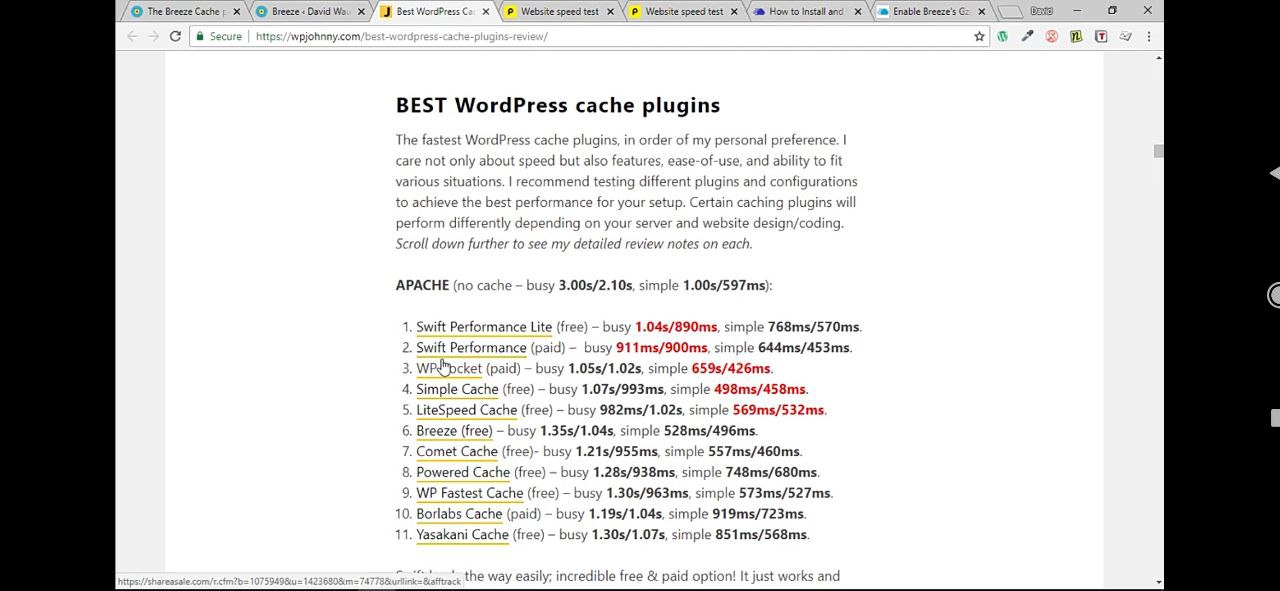Click the APACHE label text

(422, 285)
